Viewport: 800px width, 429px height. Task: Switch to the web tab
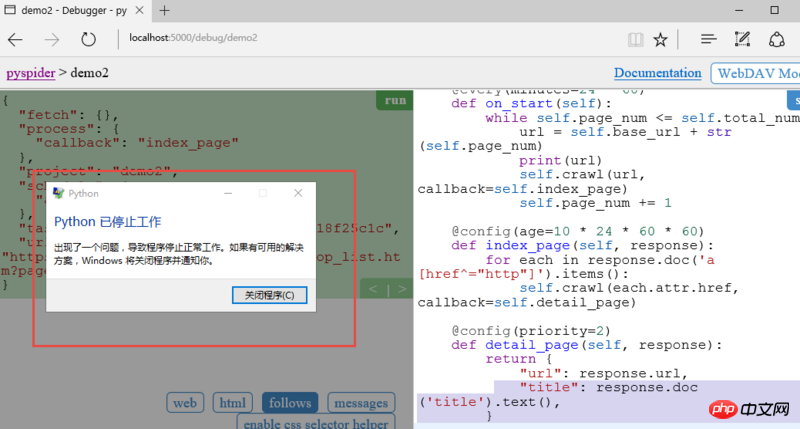(185, 403)
